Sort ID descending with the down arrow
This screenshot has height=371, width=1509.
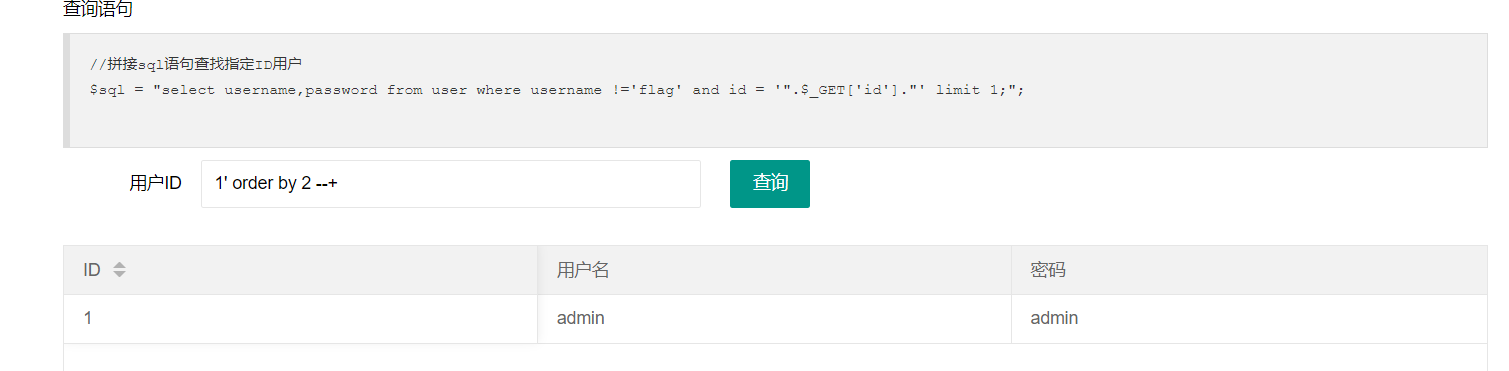pyautogui.click(x=119, y=274)
